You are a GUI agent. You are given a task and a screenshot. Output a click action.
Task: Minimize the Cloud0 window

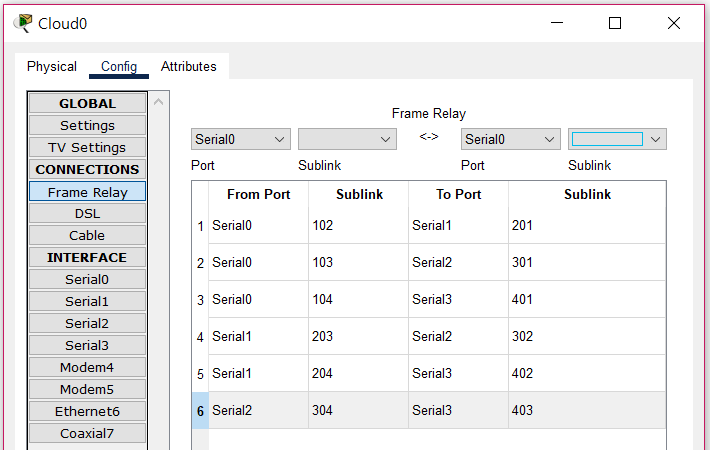point(557,23)
